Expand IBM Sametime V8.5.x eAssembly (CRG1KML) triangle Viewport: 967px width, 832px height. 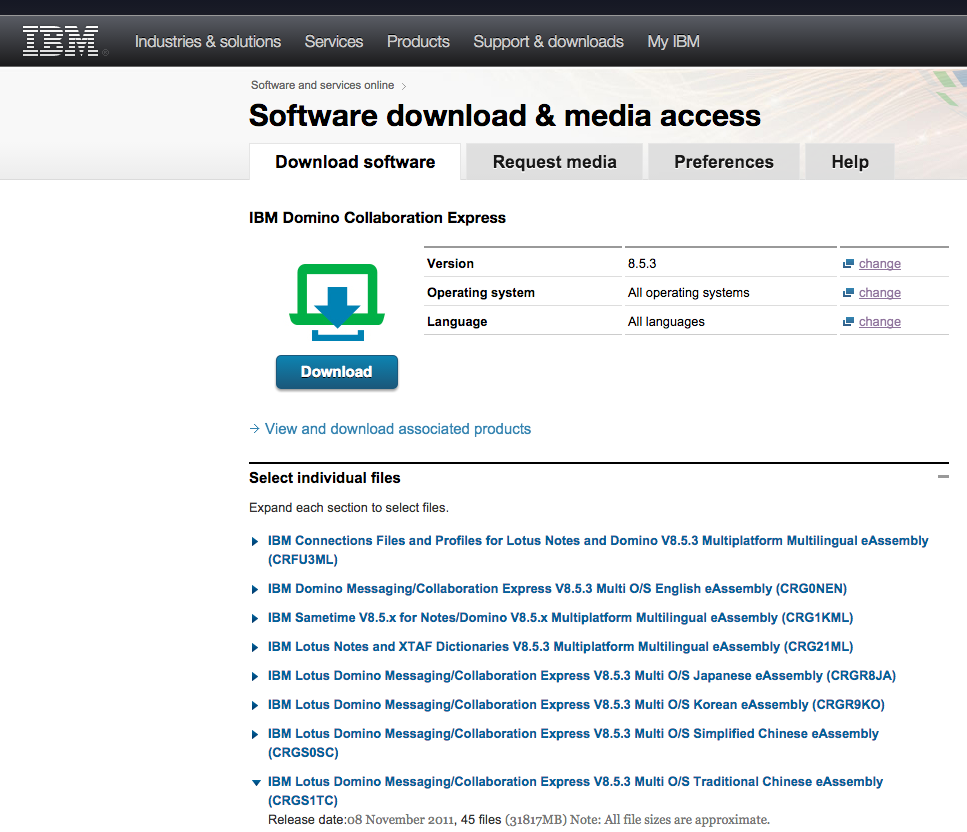click(x=255, y=619)
